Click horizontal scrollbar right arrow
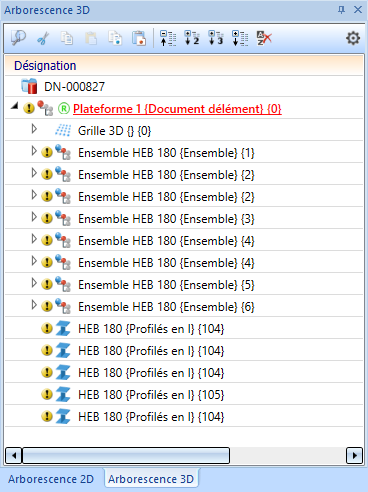Screen dimensions: 368x492 tap(354, 455)
